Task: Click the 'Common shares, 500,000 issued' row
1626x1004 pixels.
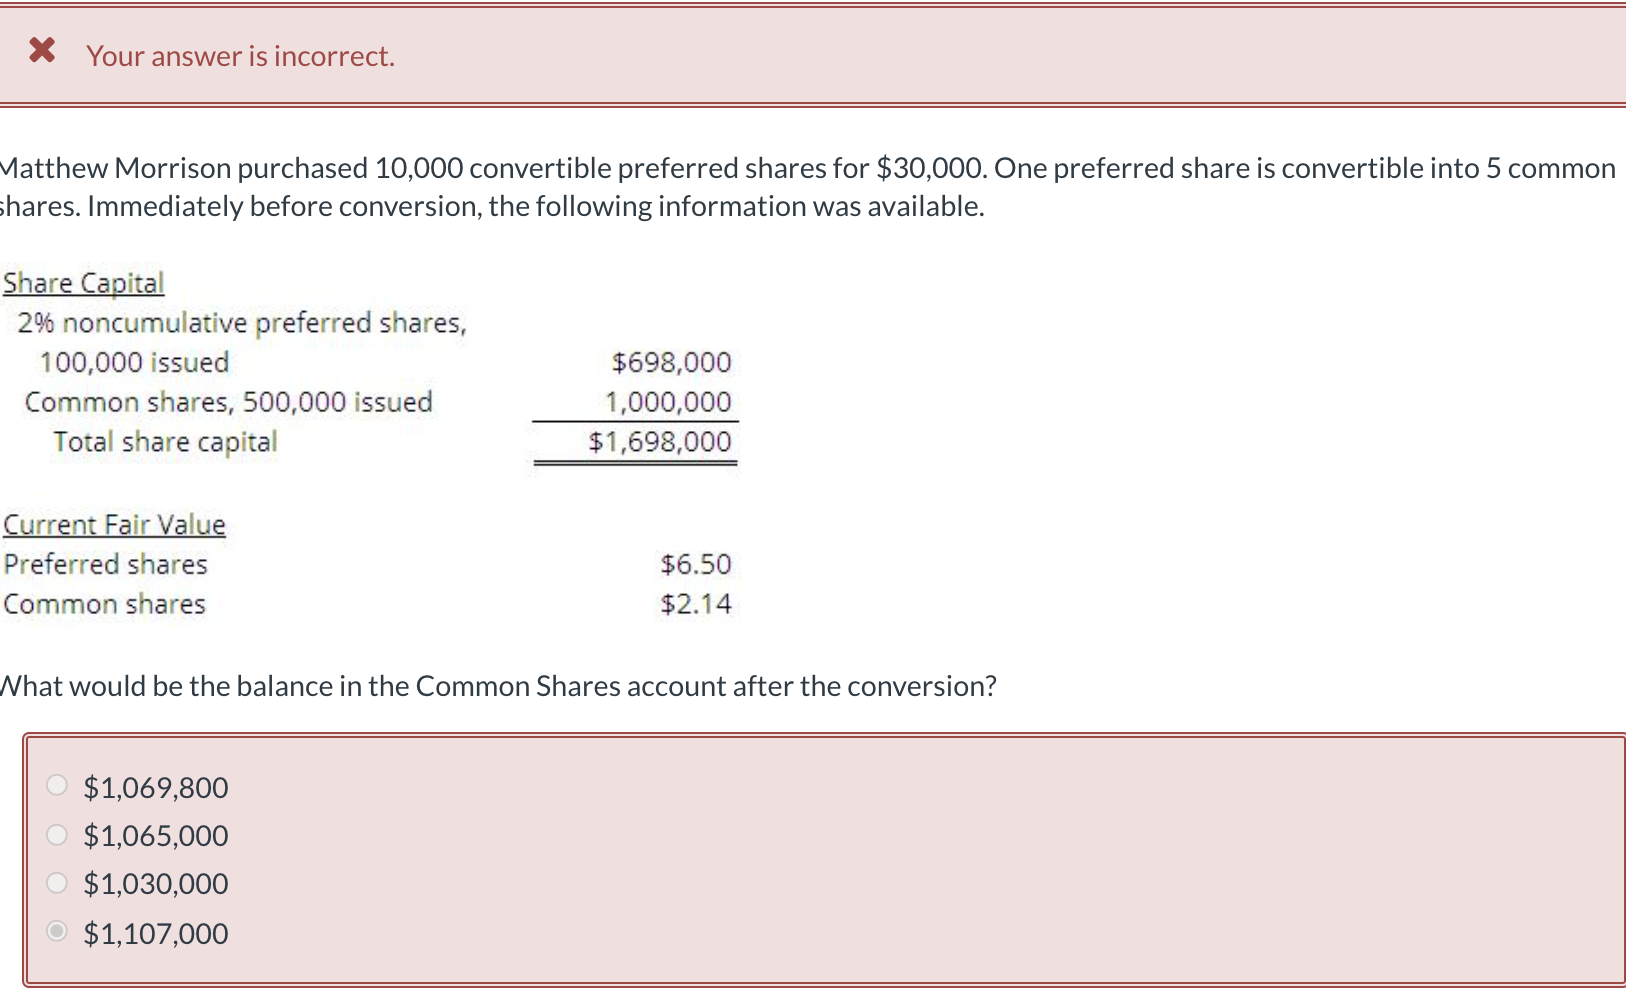Action: click(230, 401)
